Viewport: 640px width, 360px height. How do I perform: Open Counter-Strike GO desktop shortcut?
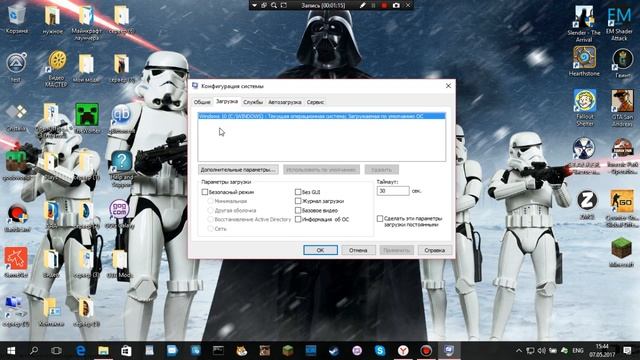click(x=622, y=208)
